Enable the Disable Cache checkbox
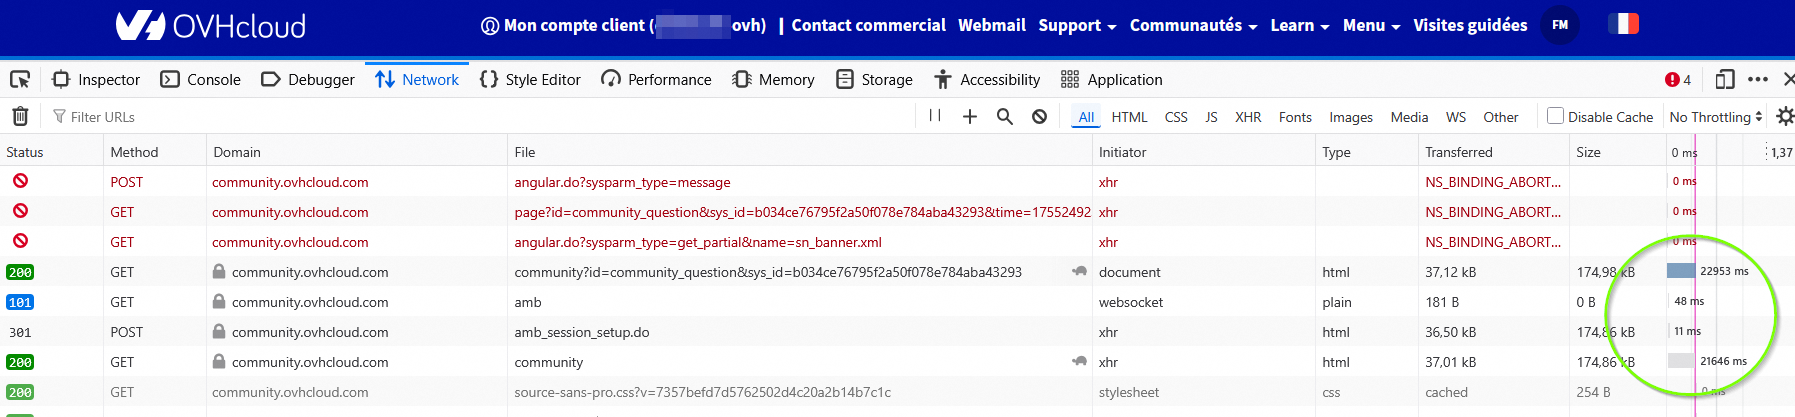The width and height of the screenshot is (1795, 417). click(x=1556, y=116)
